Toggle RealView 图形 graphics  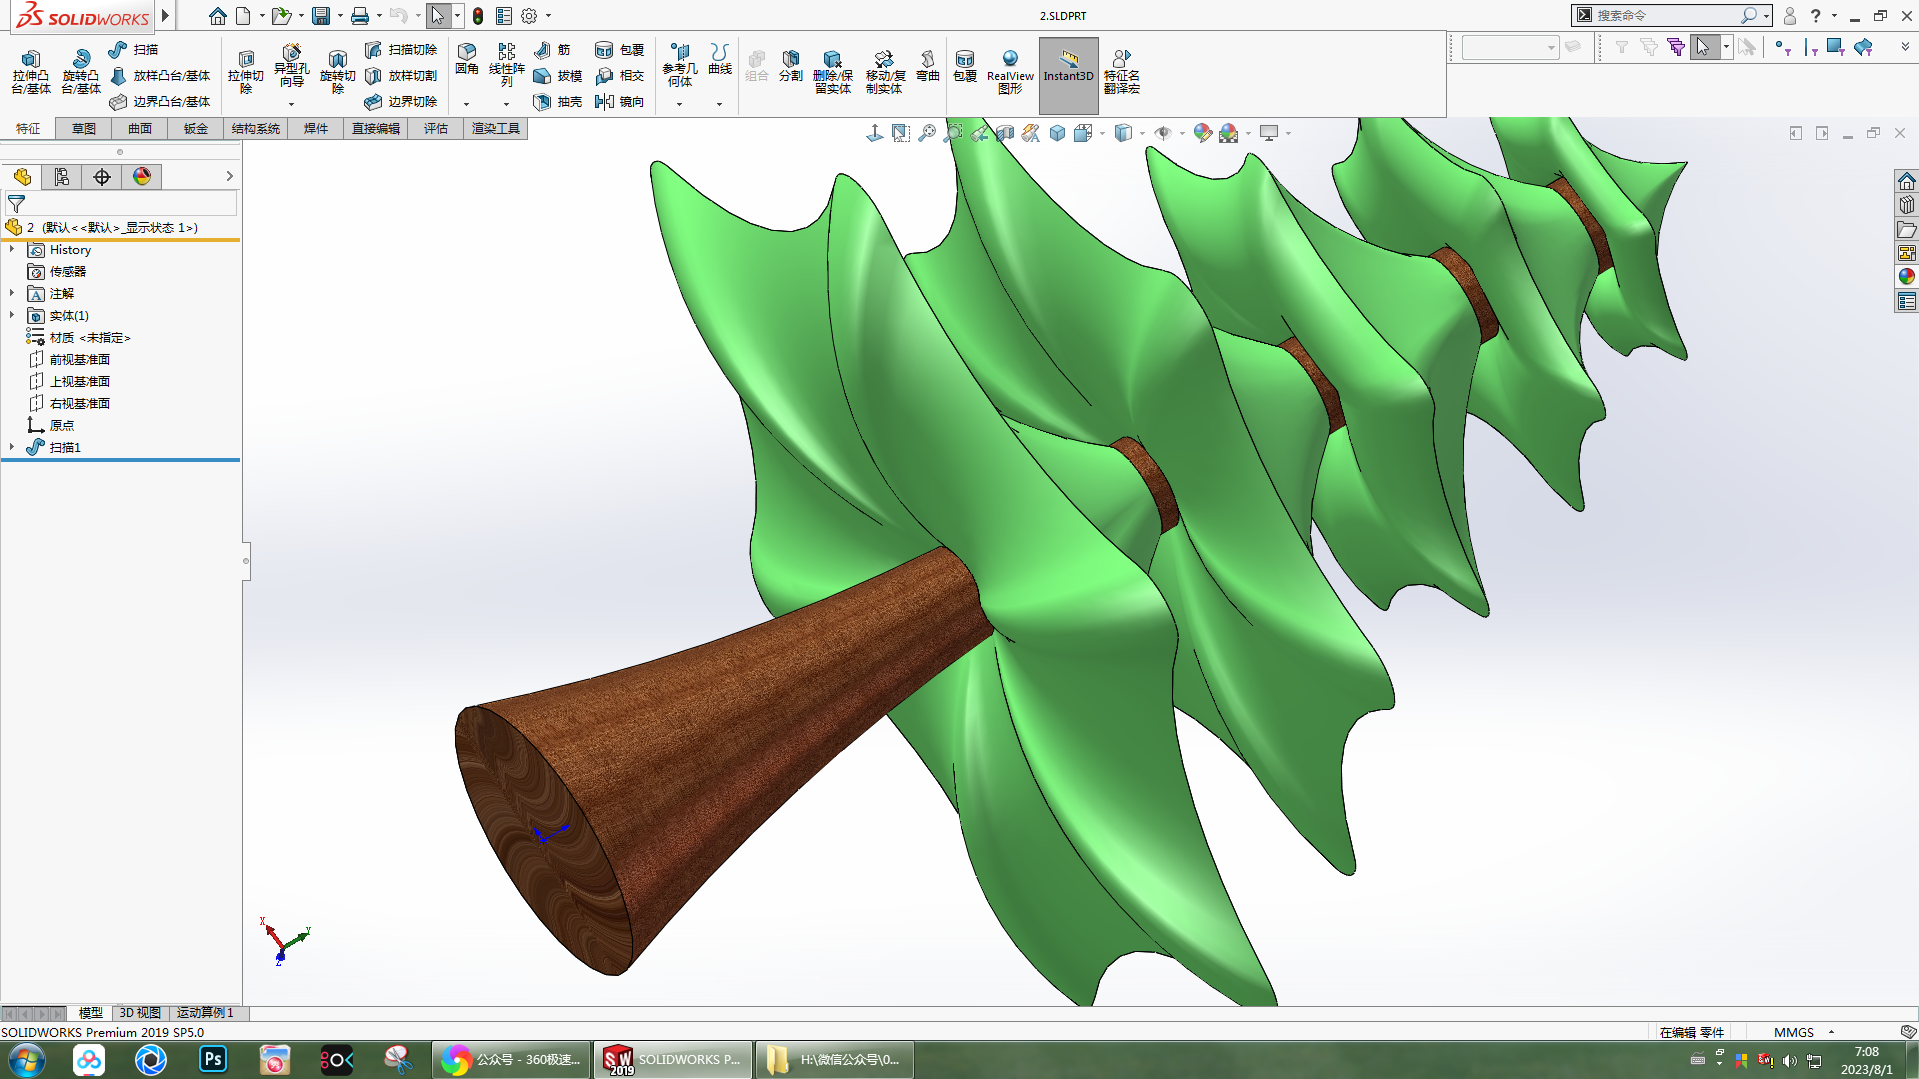(1010, 71)
